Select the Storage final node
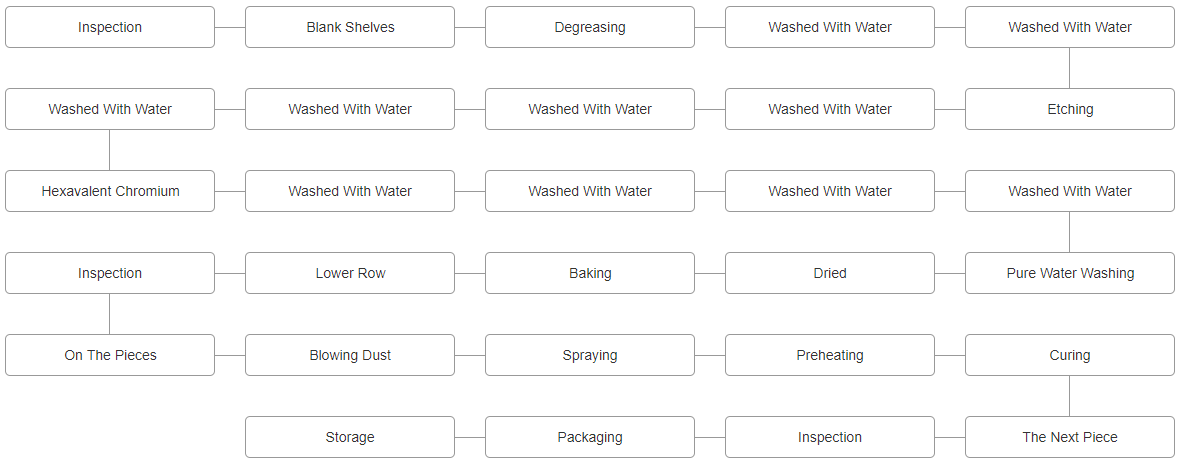The width and height of the screenshot is (1180, 462). 350,437
